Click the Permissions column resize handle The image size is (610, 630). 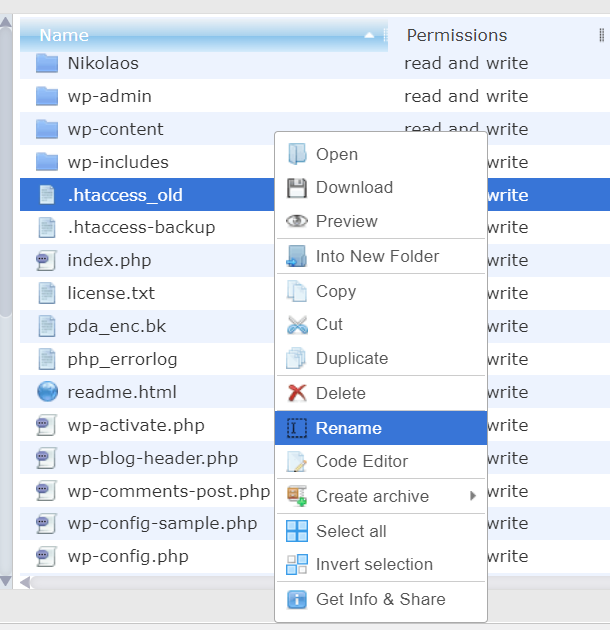tap(602, 35)
